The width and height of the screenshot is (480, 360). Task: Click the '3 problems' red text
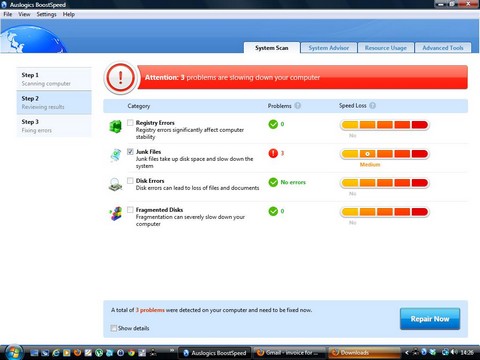click(150, 310)
